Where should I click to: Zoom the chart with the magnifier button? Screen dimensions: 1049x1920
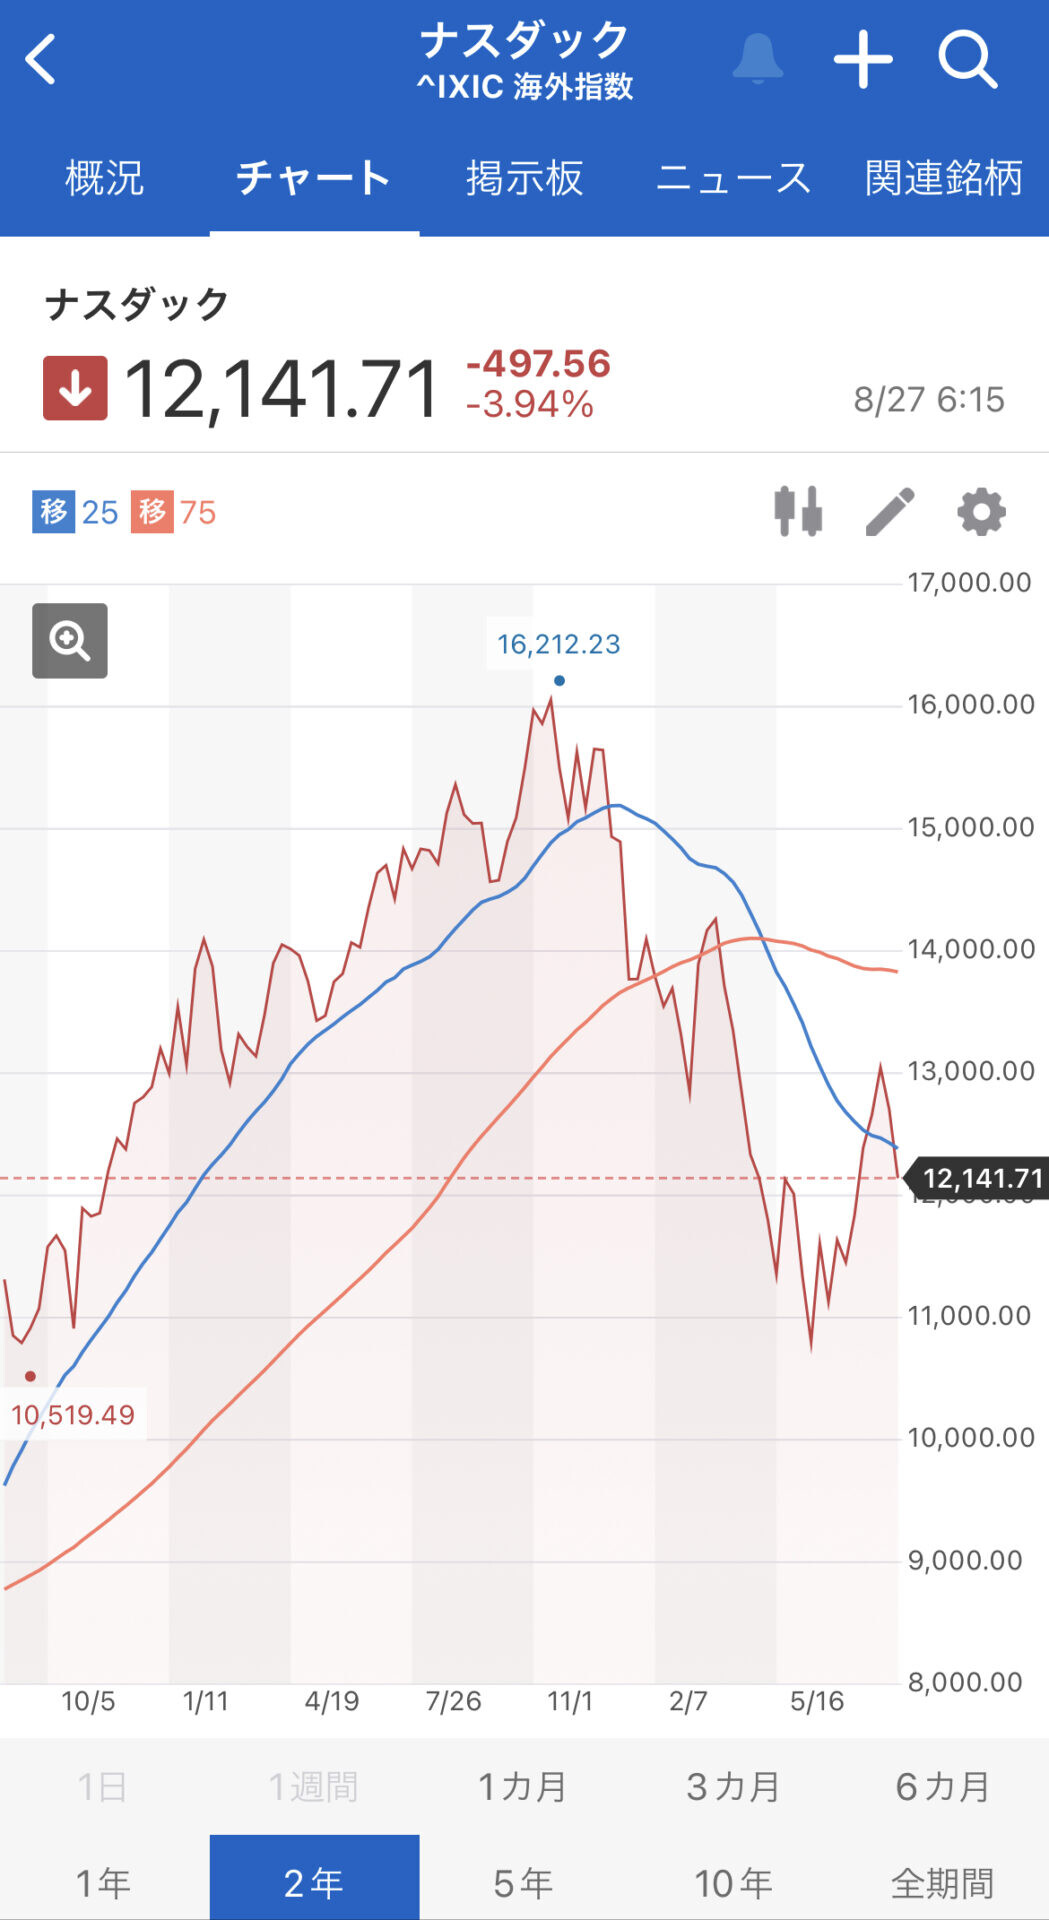pyautogui.click(x=70, y=641)
